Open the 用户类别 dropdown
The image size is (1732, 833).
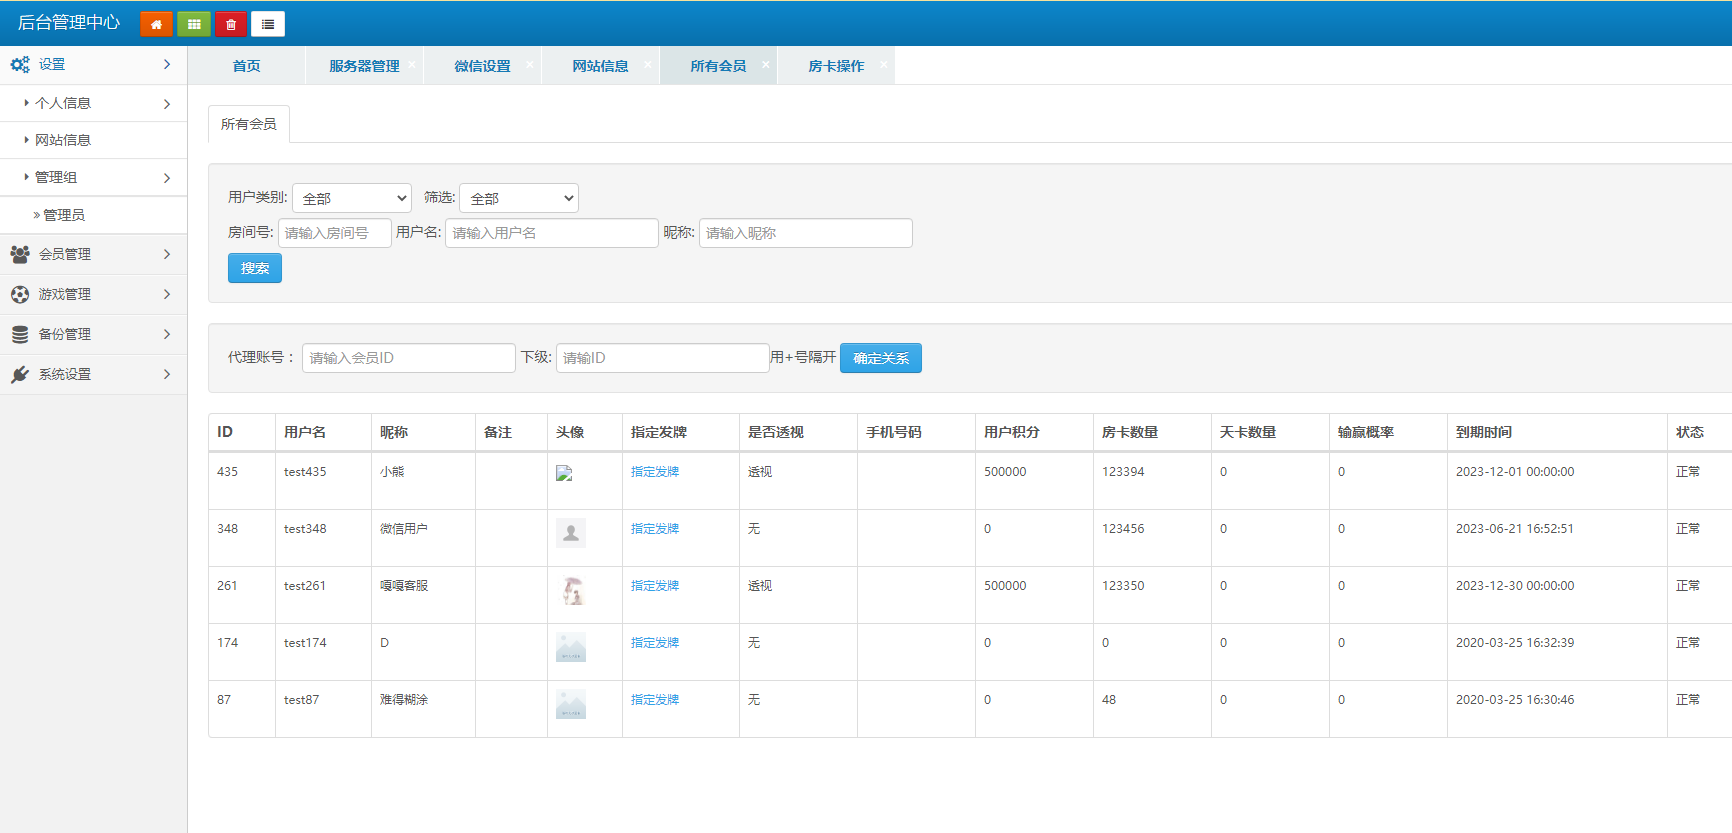coord(352,198)
